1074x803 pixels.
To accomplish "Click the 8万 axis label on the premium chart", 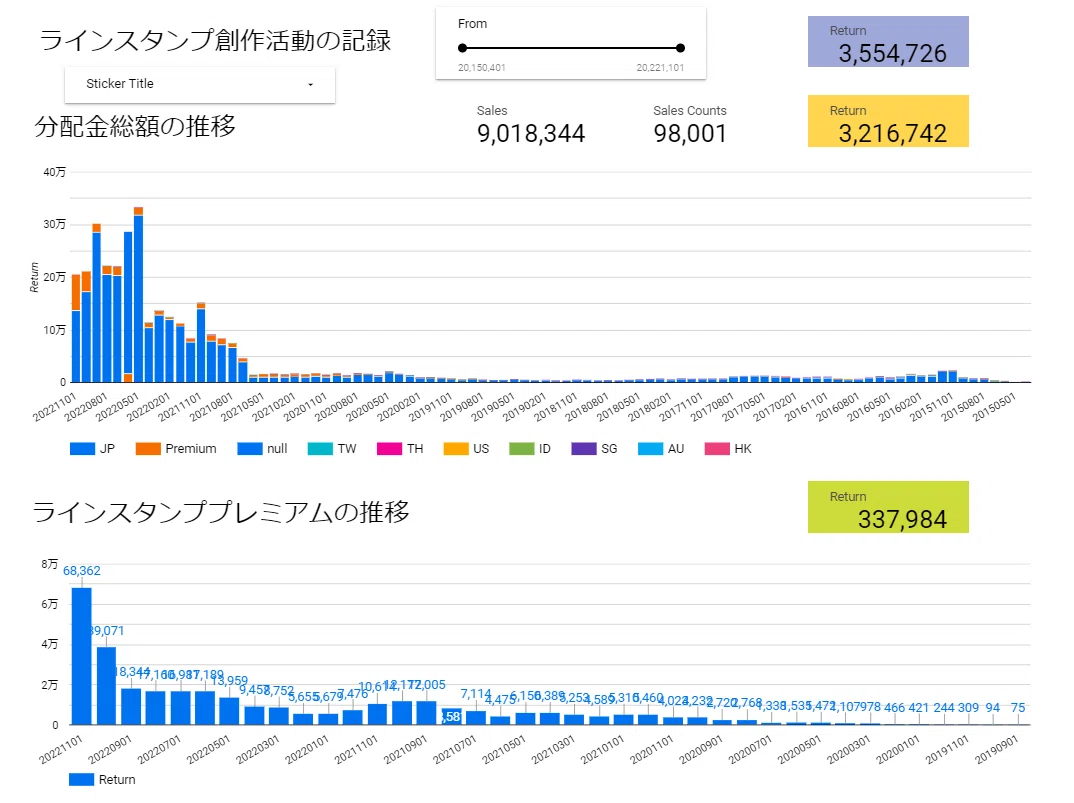I will (x=49, y=564).
